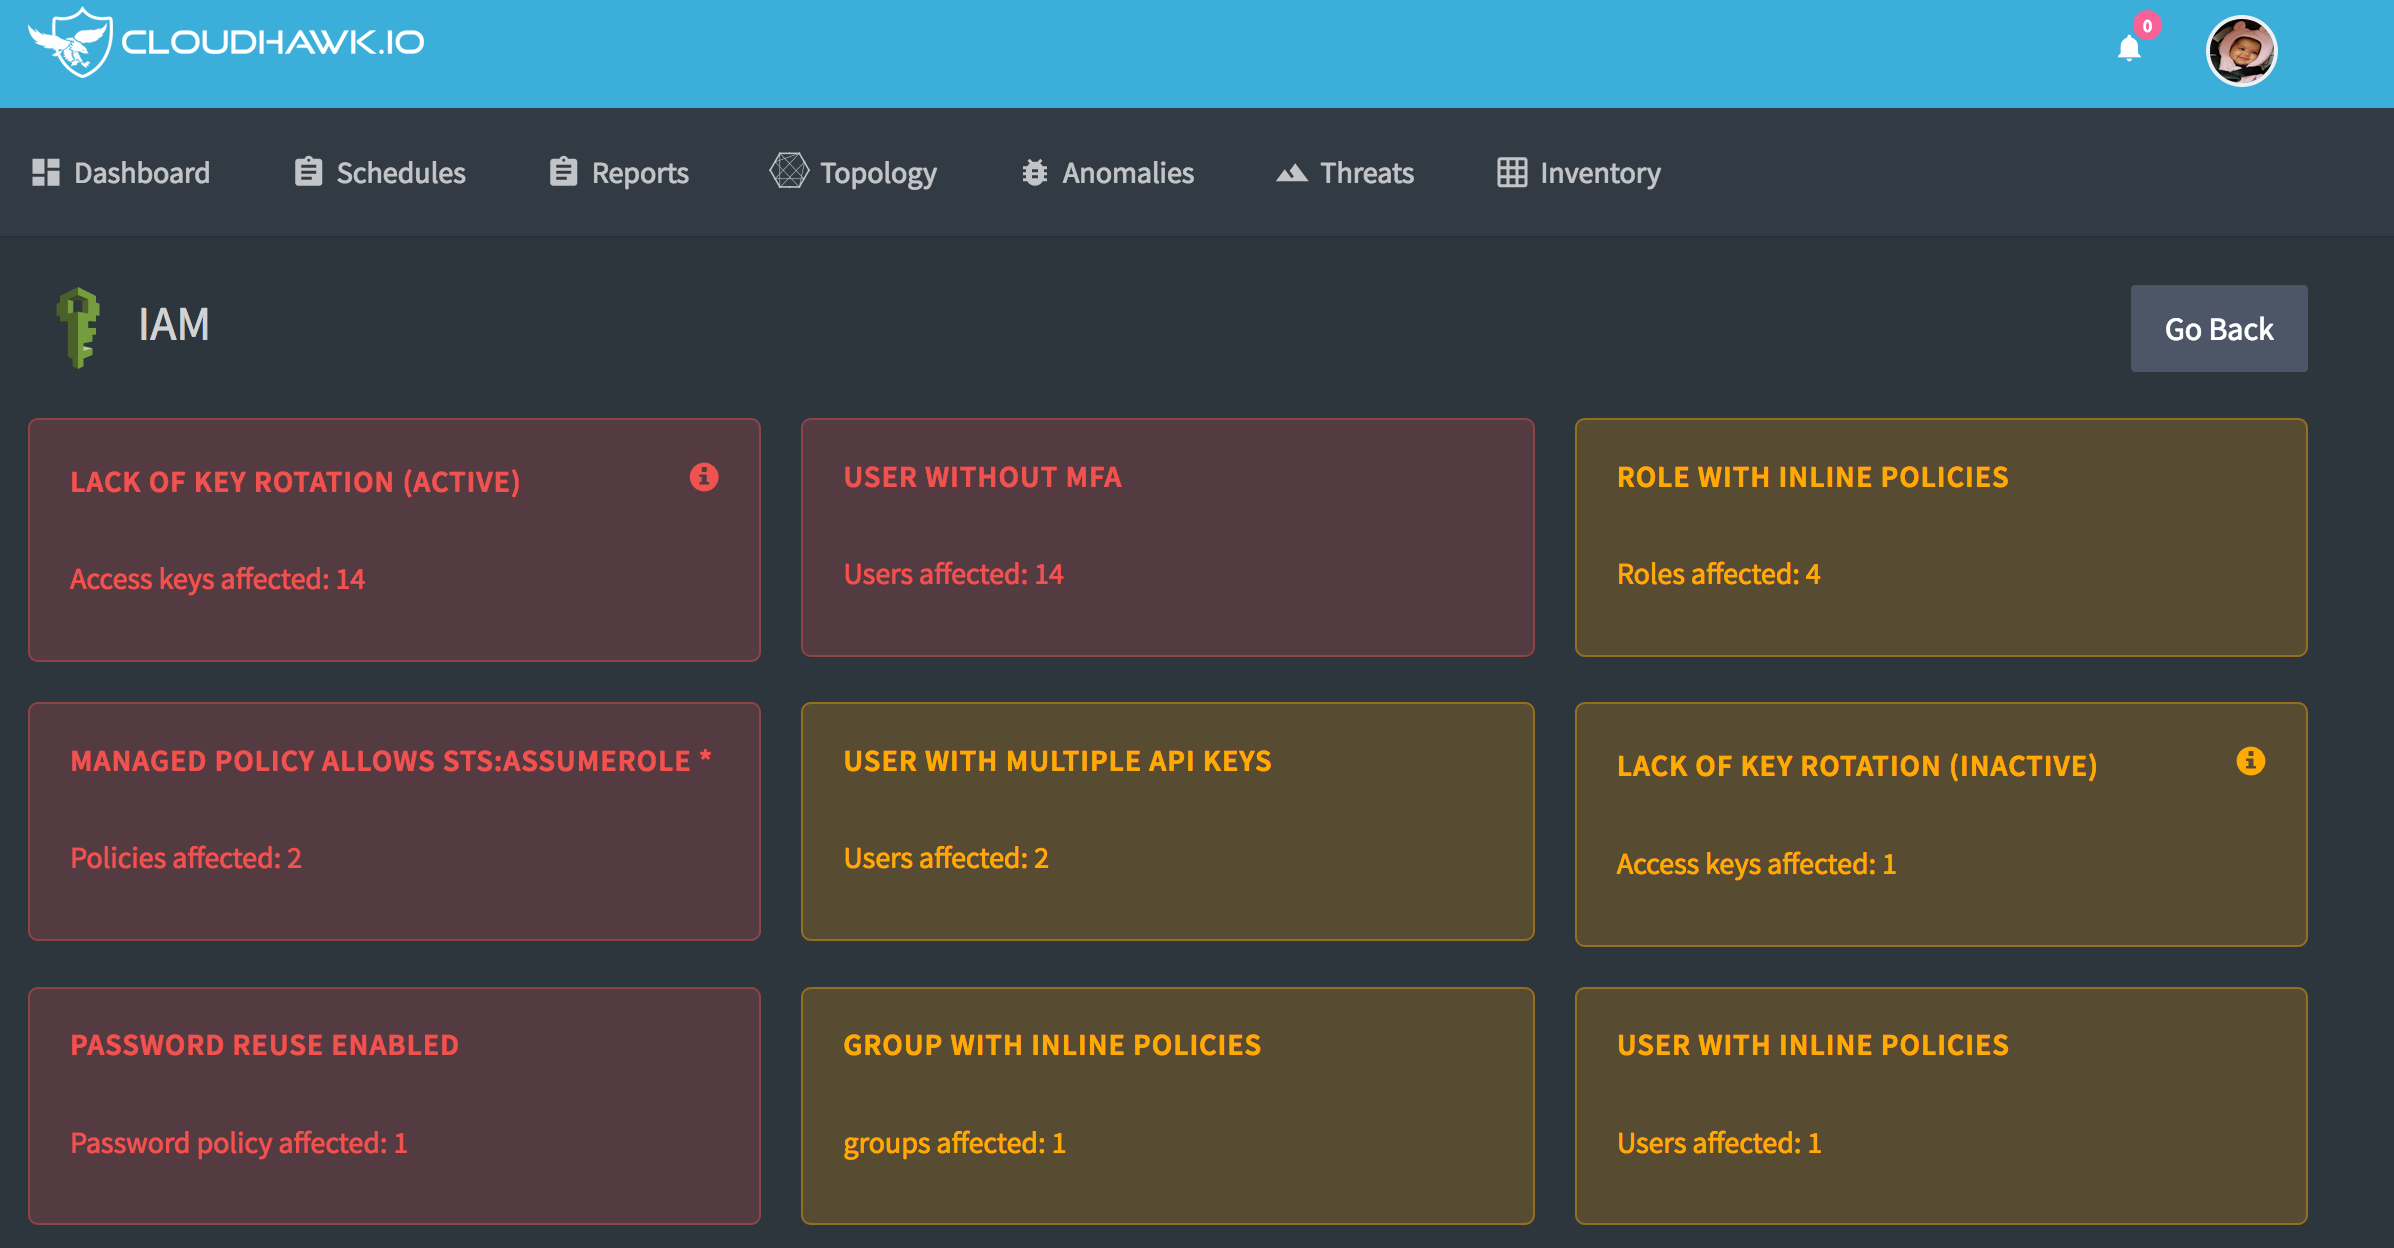Open the Anomalies panel
Image resolution: width=2394 pixels, height=1248 pixels.
[x=1035, y=172]
